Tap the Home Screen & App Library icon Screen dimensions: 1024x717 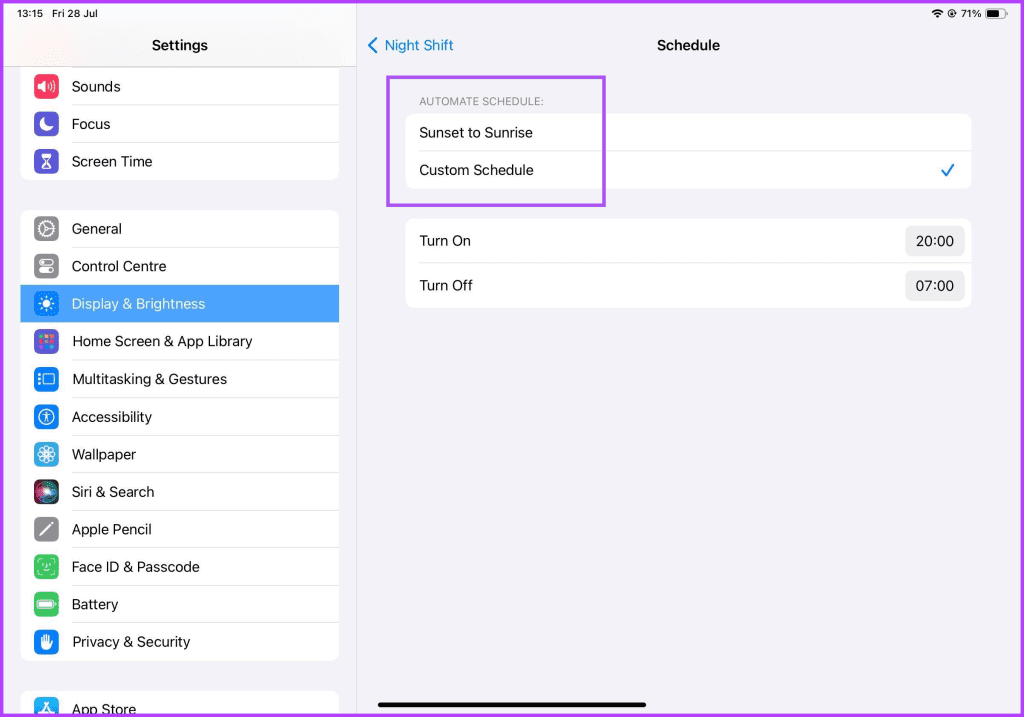(x=46, y=341)
